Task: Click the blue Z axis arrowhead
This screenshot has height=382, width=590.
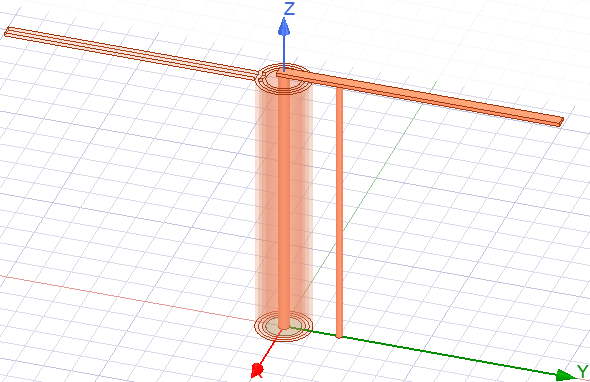Action: 284,27
